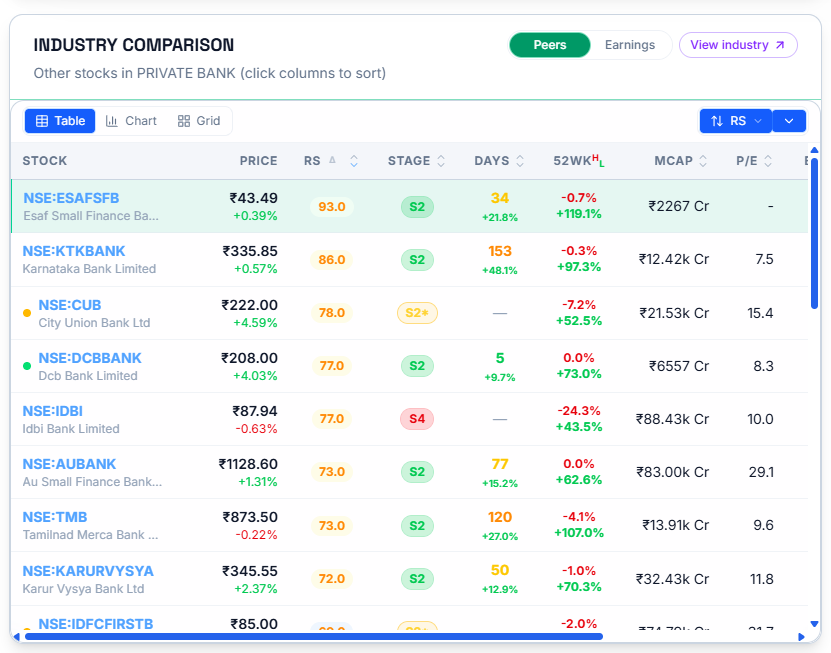
Task: Open the NSE:IDFCFIRSTB stock link
Action: tap(95, 624)
